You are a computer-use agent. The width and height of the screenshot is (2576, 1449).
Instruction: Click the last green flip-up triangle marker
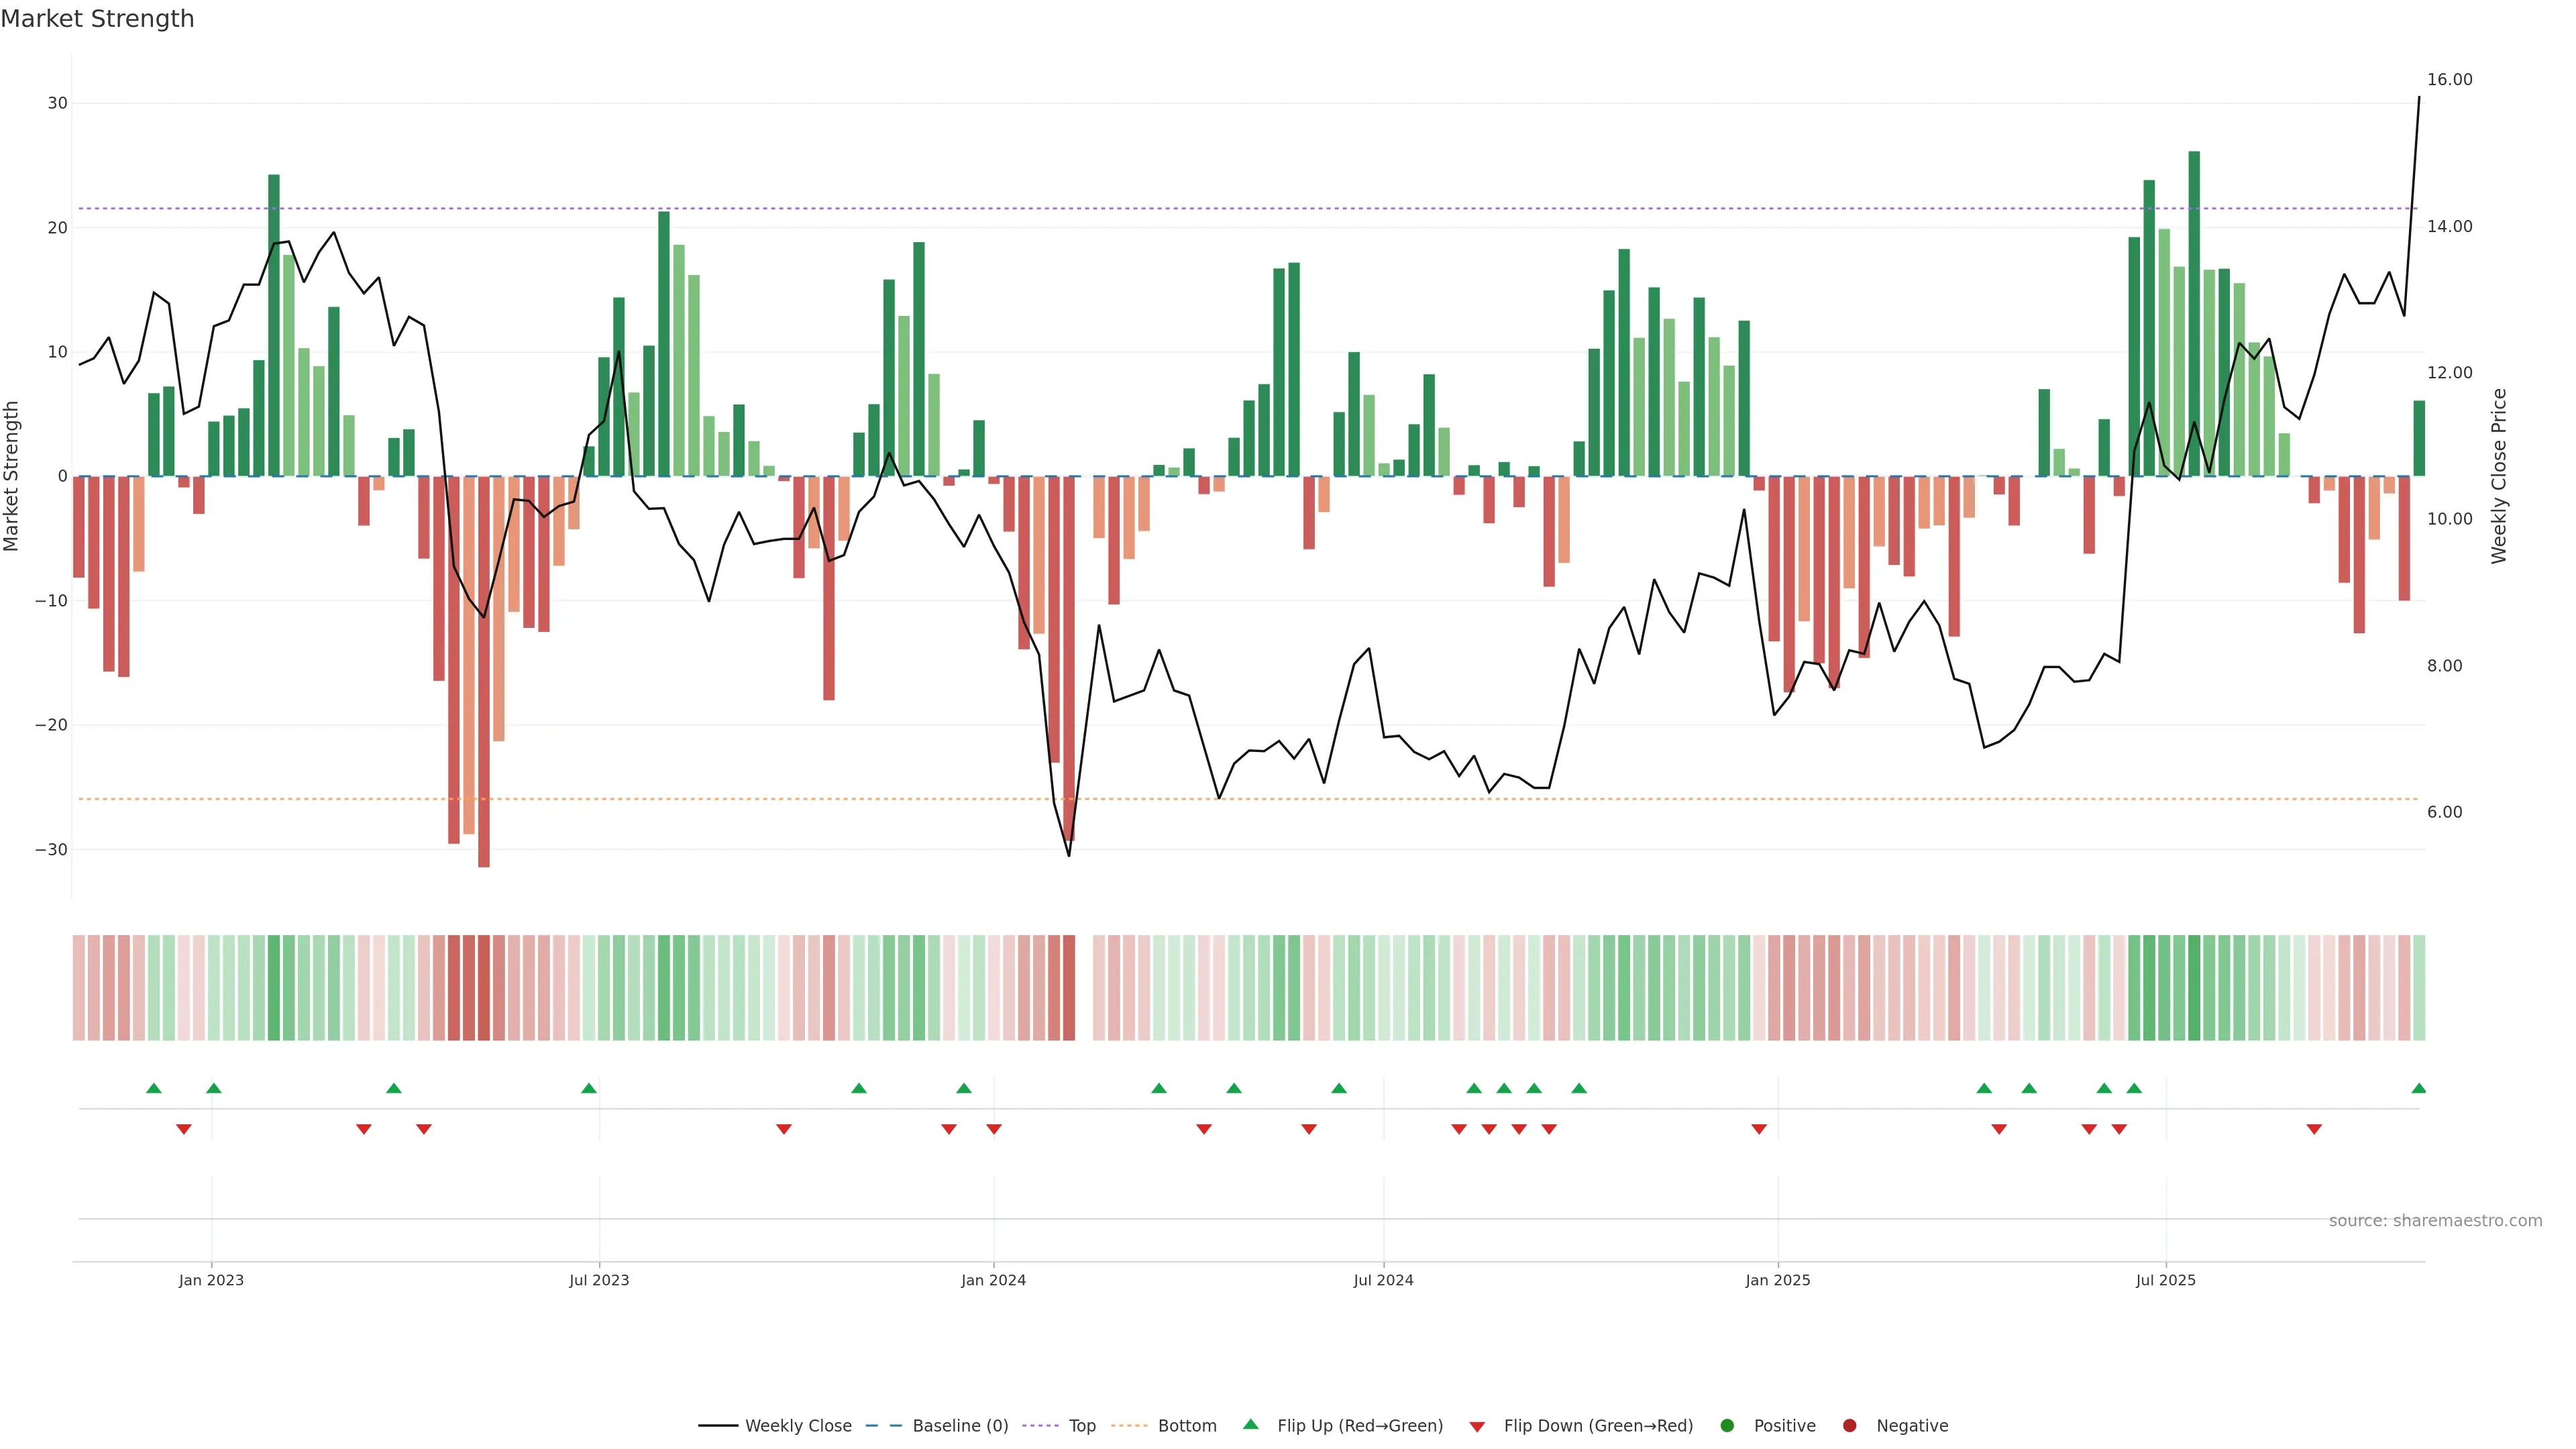[x=2418, y=1088]
